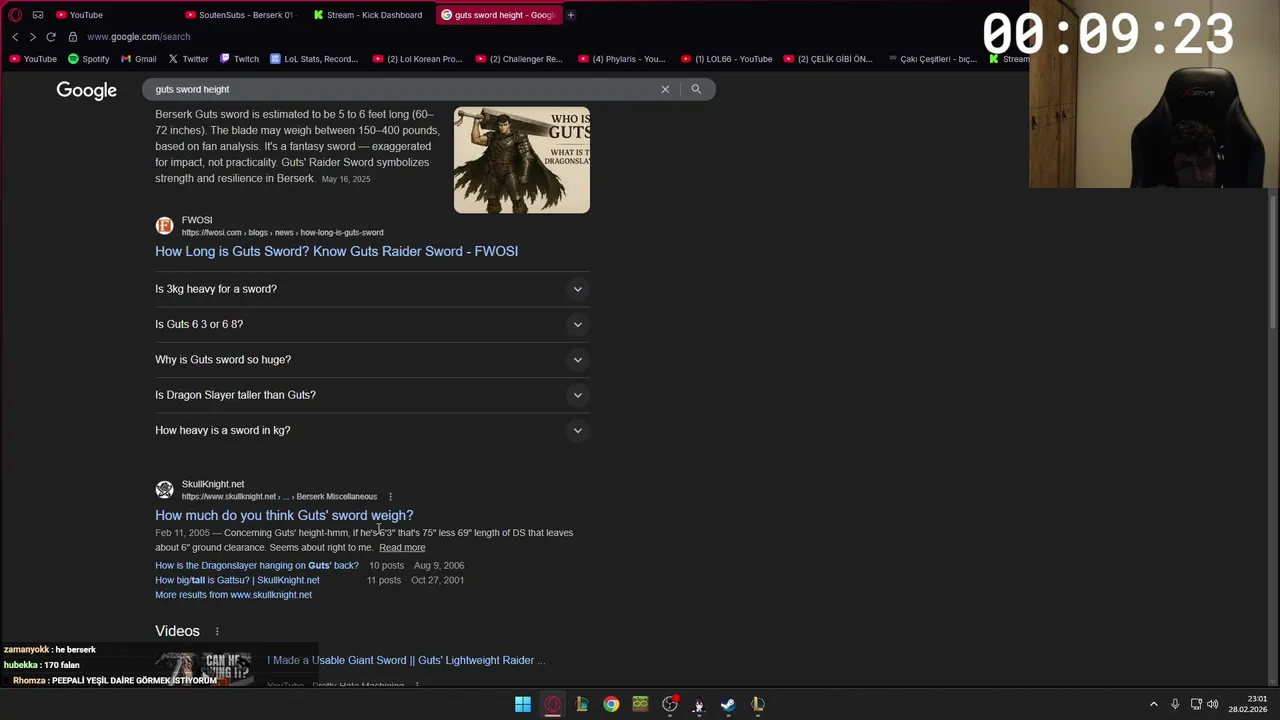Expand "Is Guts 6 3 or 6 8?"
Viewport: 1280px width, 720px height.
click(x=372, y=324)
